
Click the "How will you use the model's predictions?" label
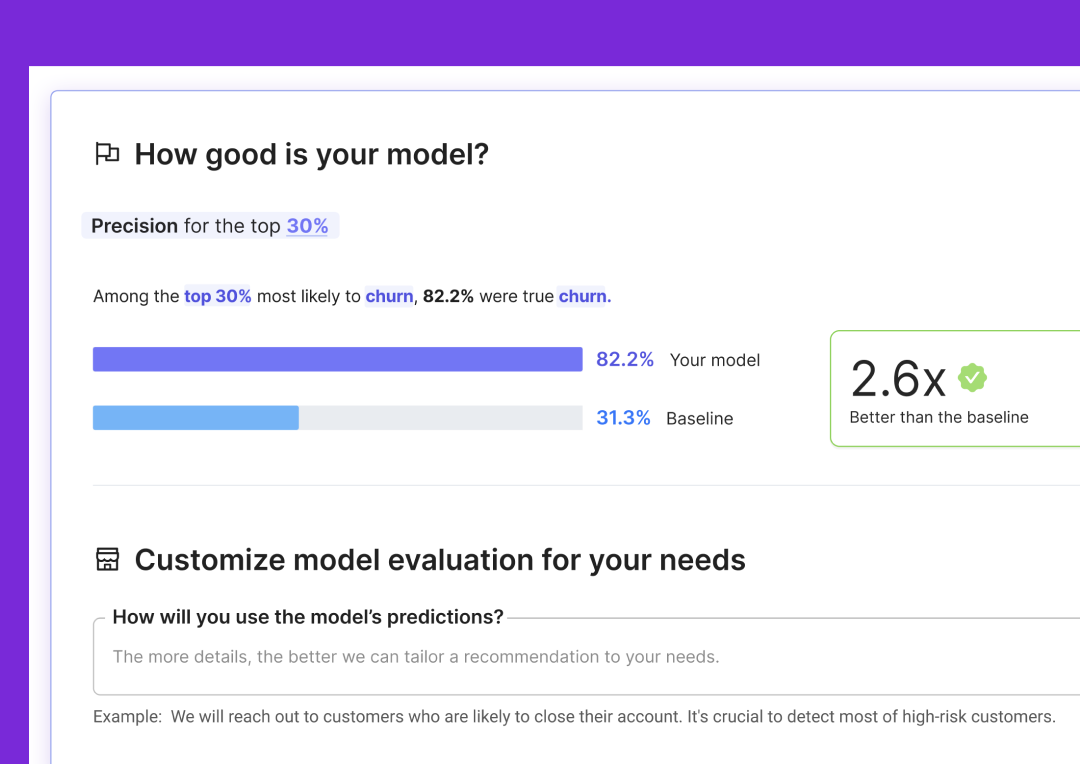pos(307,617)
